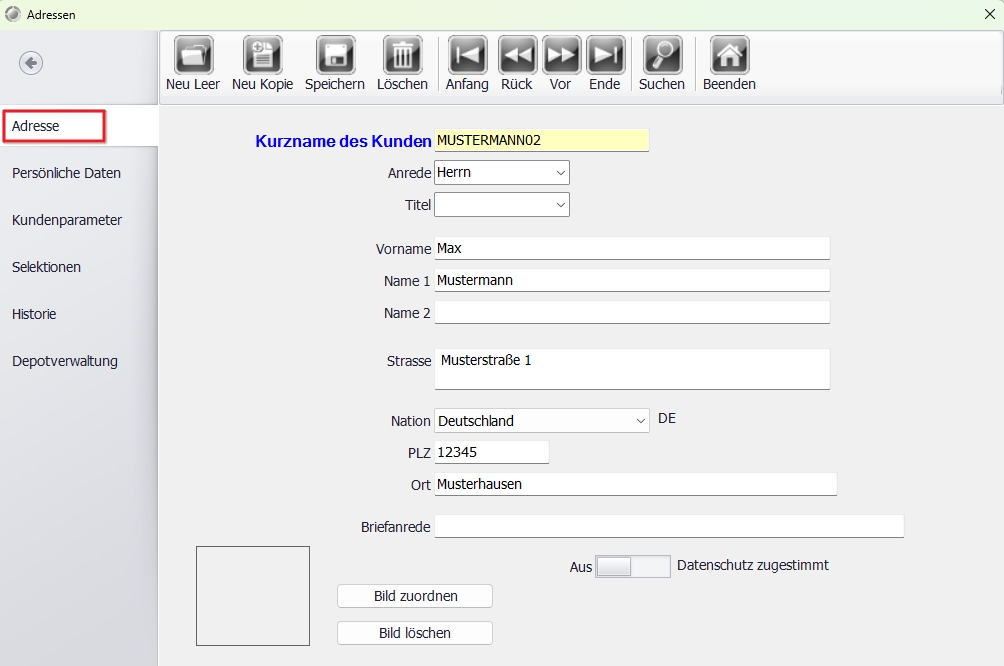This screenshot has height=666, width=1004.
Task: Toggle the Datenschutz zugestimmt switch
Action: (633, 567)
